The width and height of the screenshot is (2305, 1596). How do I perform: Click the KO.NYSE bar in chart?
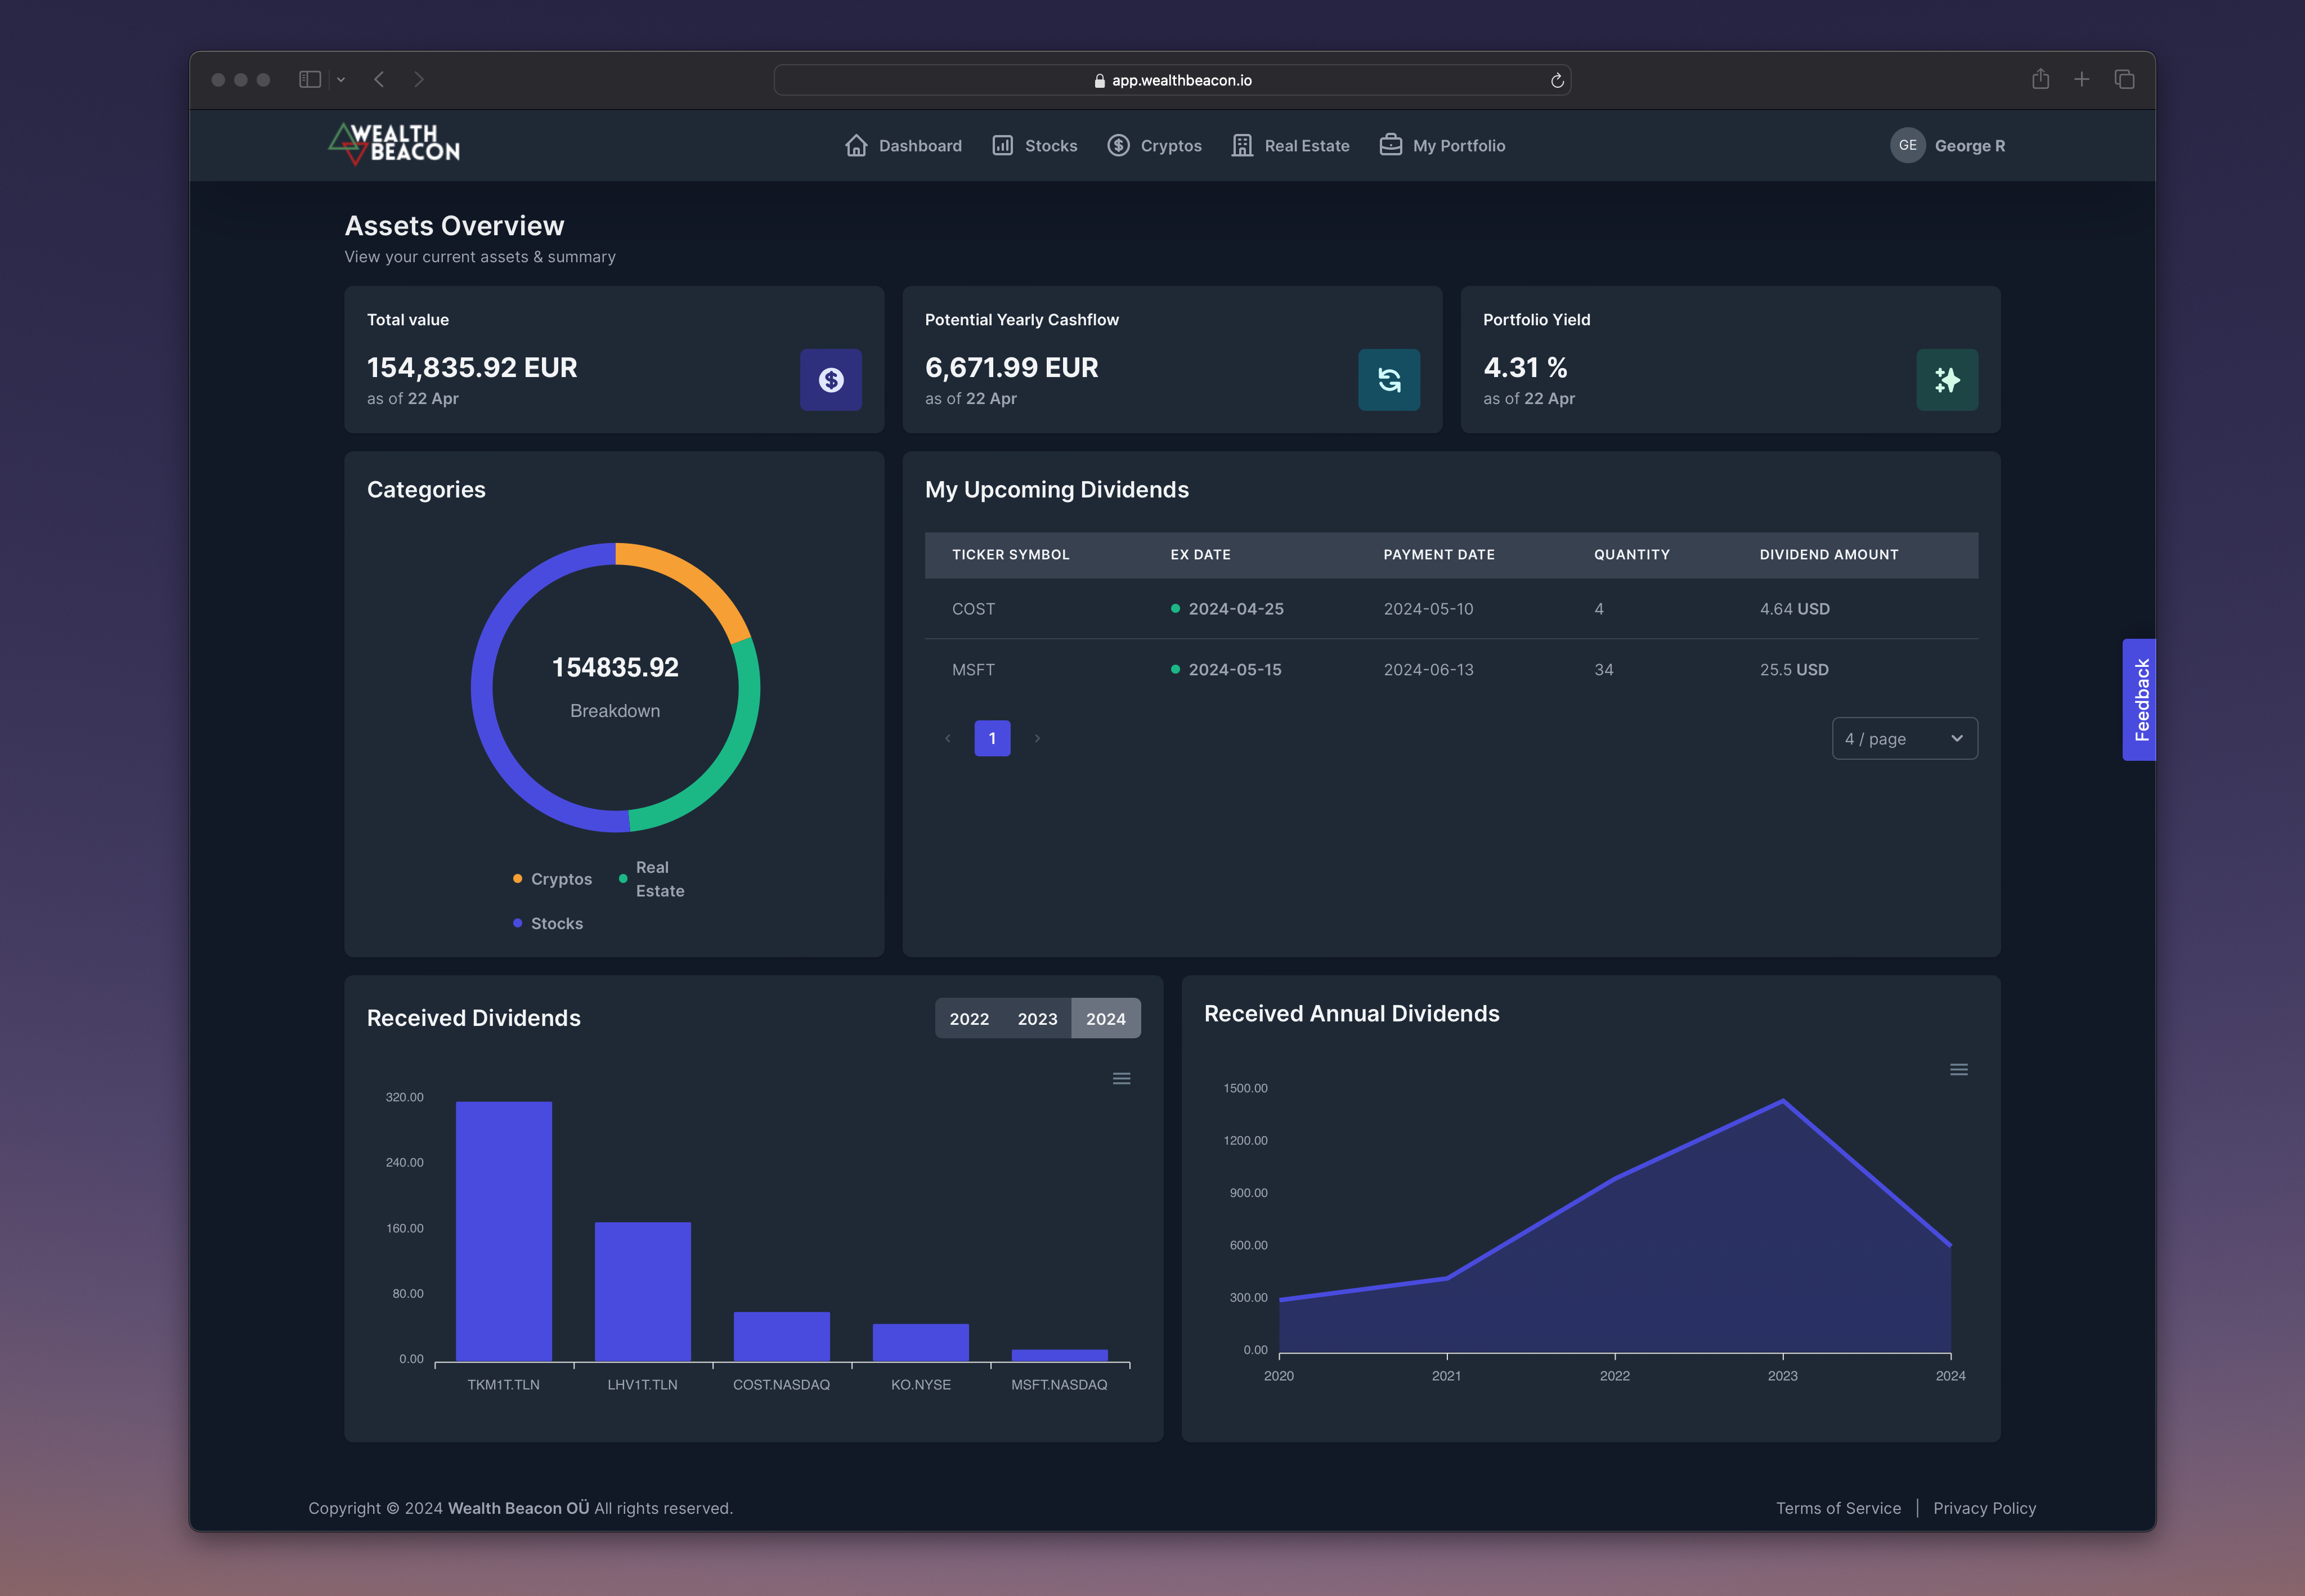click(x=921, y=1342)
